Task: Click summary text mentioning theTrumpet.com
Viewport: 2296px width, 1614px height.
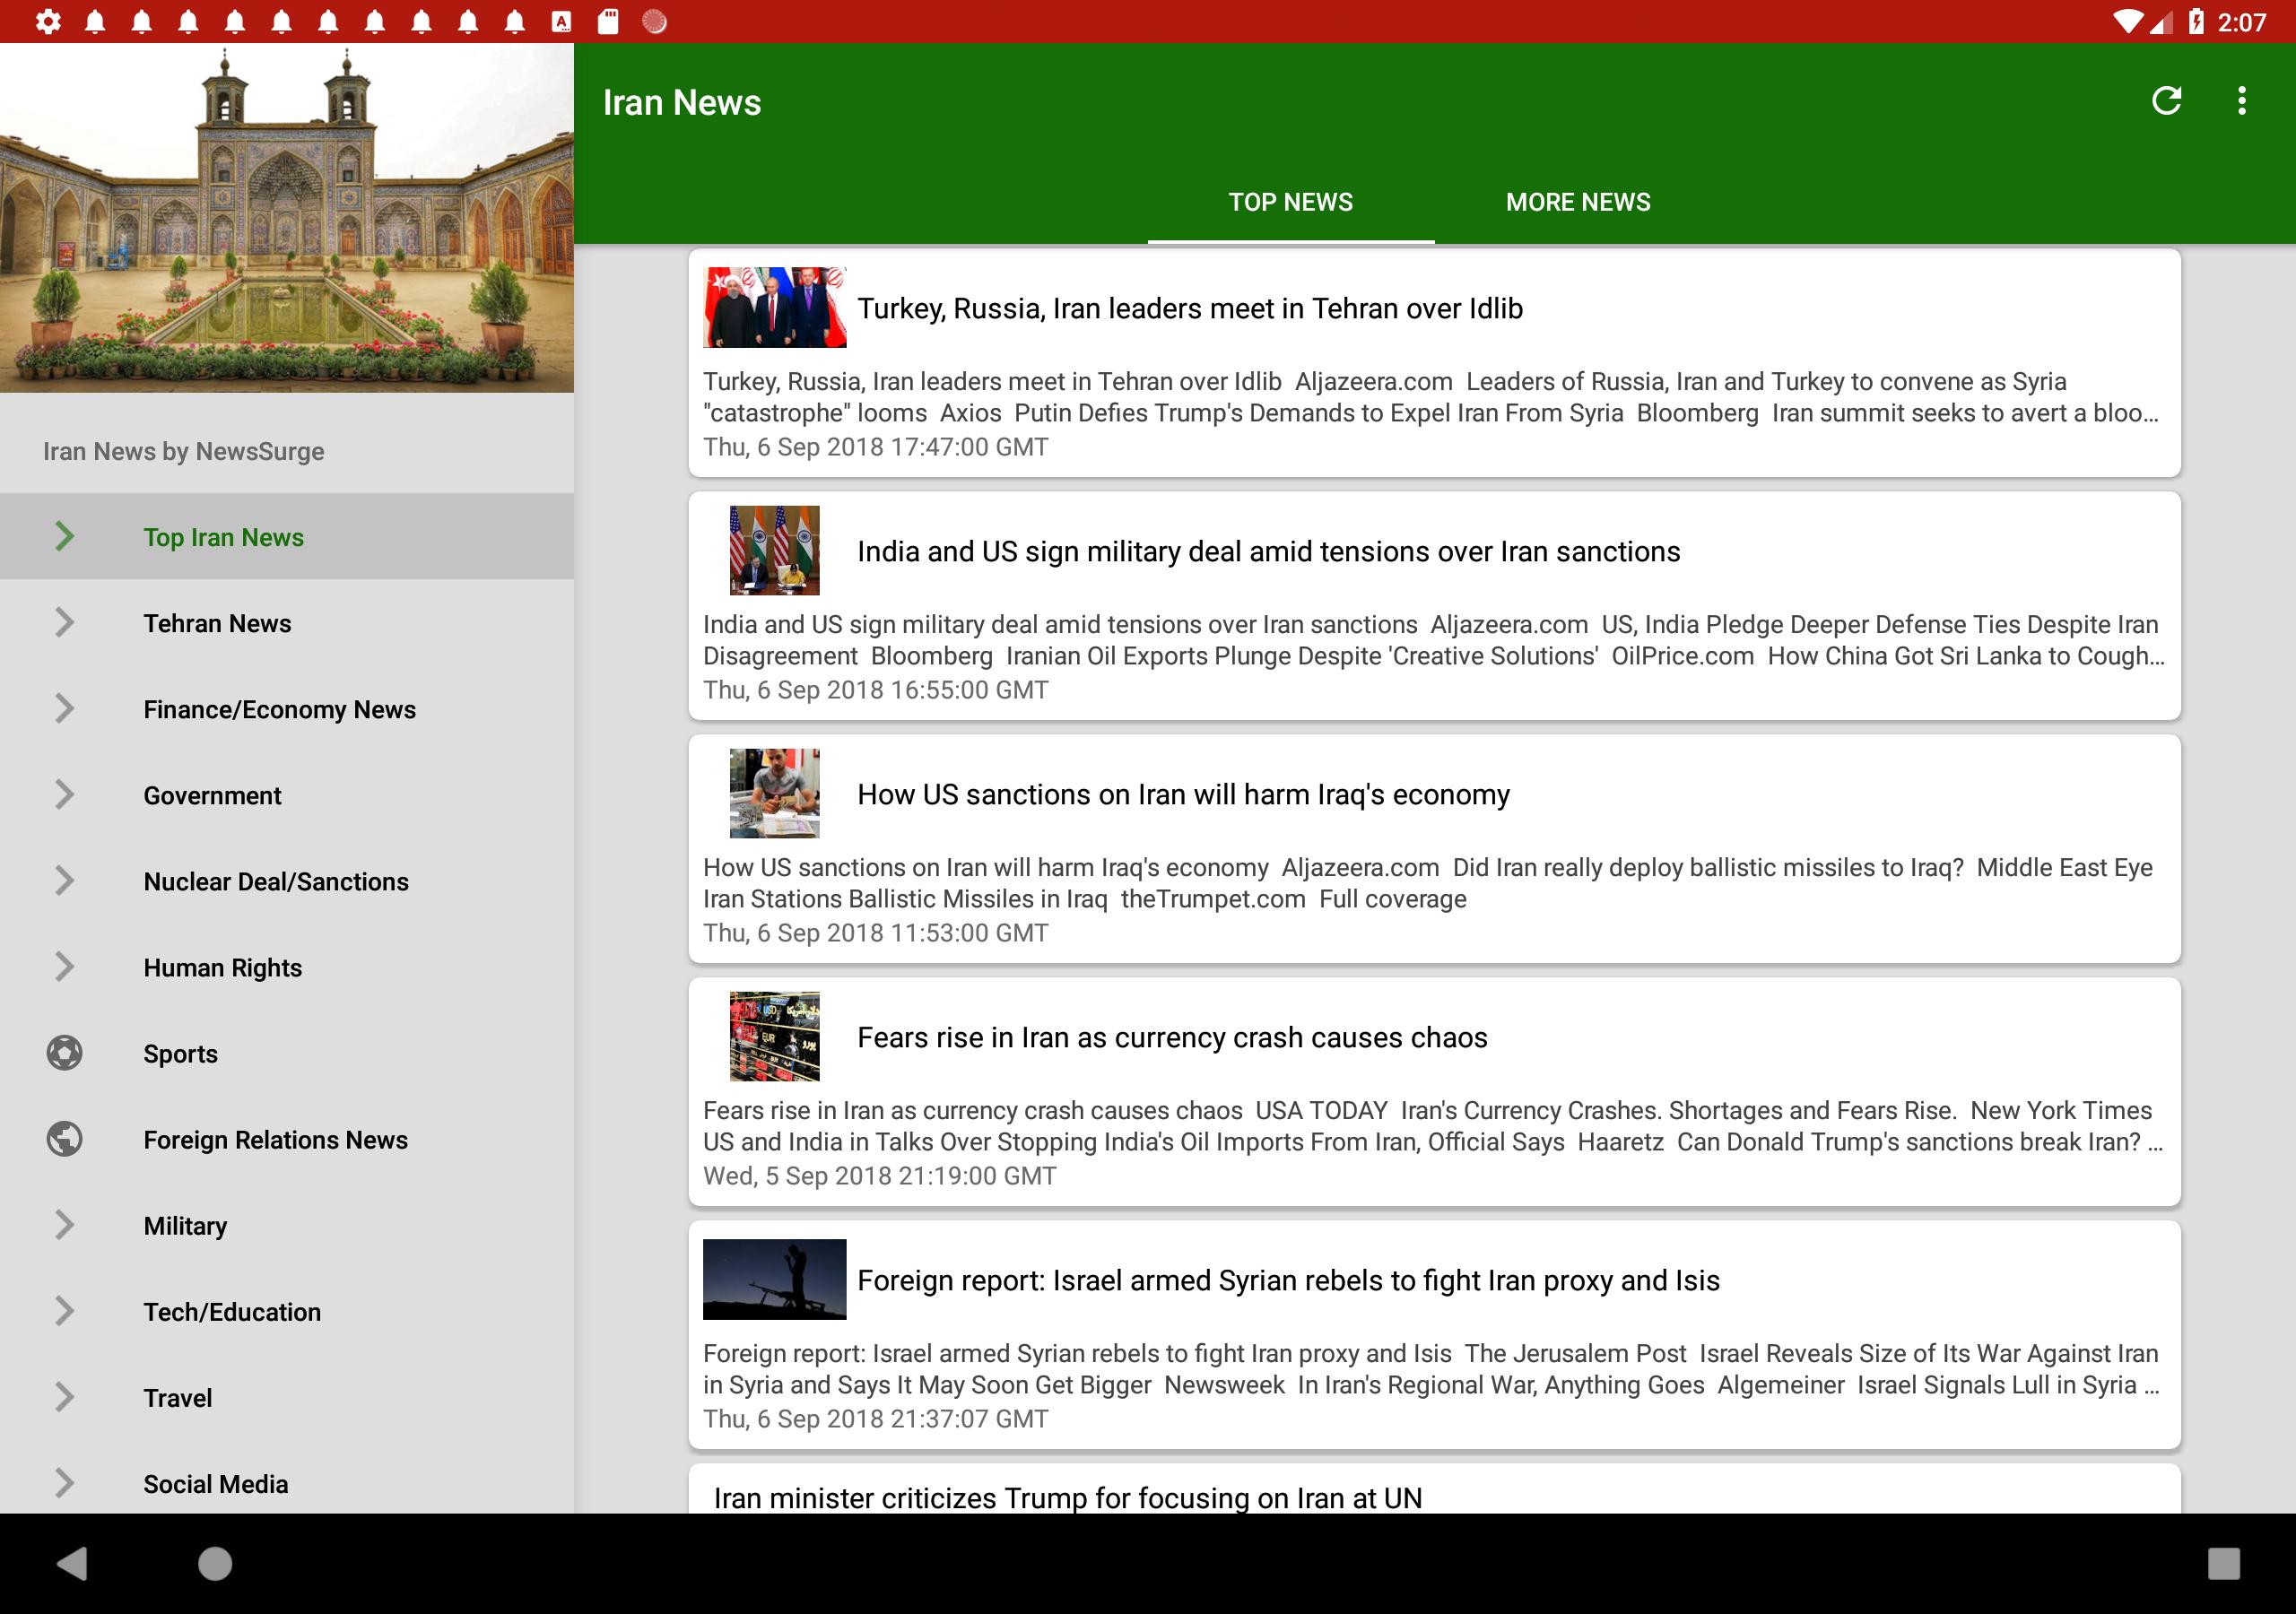Action: click(x=1427, y=883)
